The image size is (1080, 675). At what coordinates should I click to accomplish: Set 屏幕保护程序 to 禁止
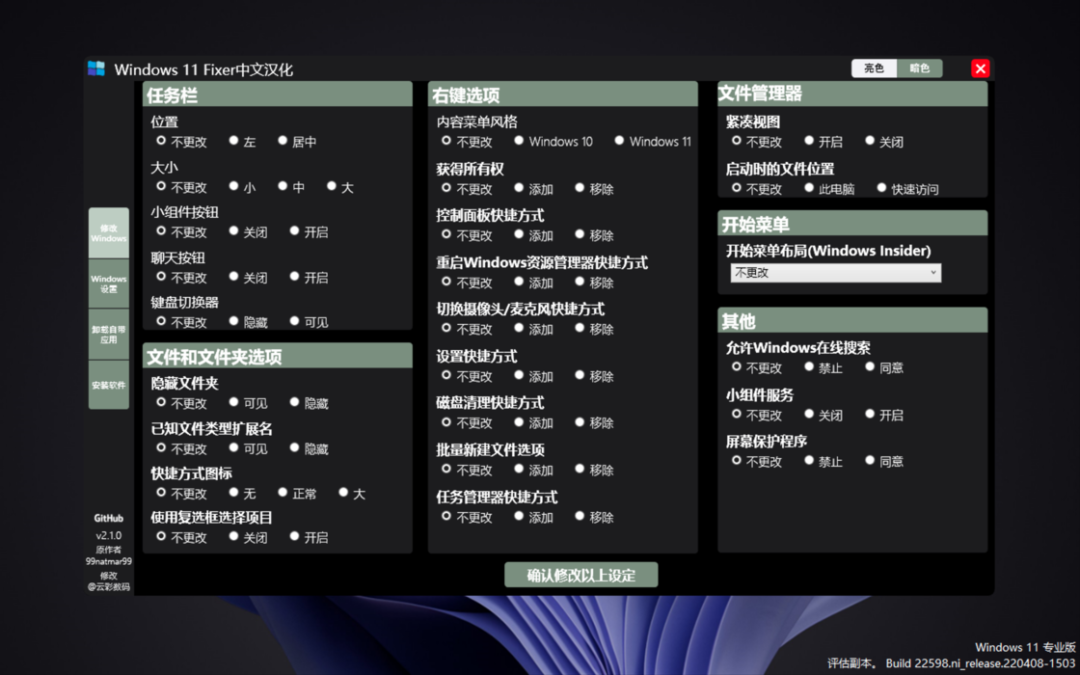(824, 461)
